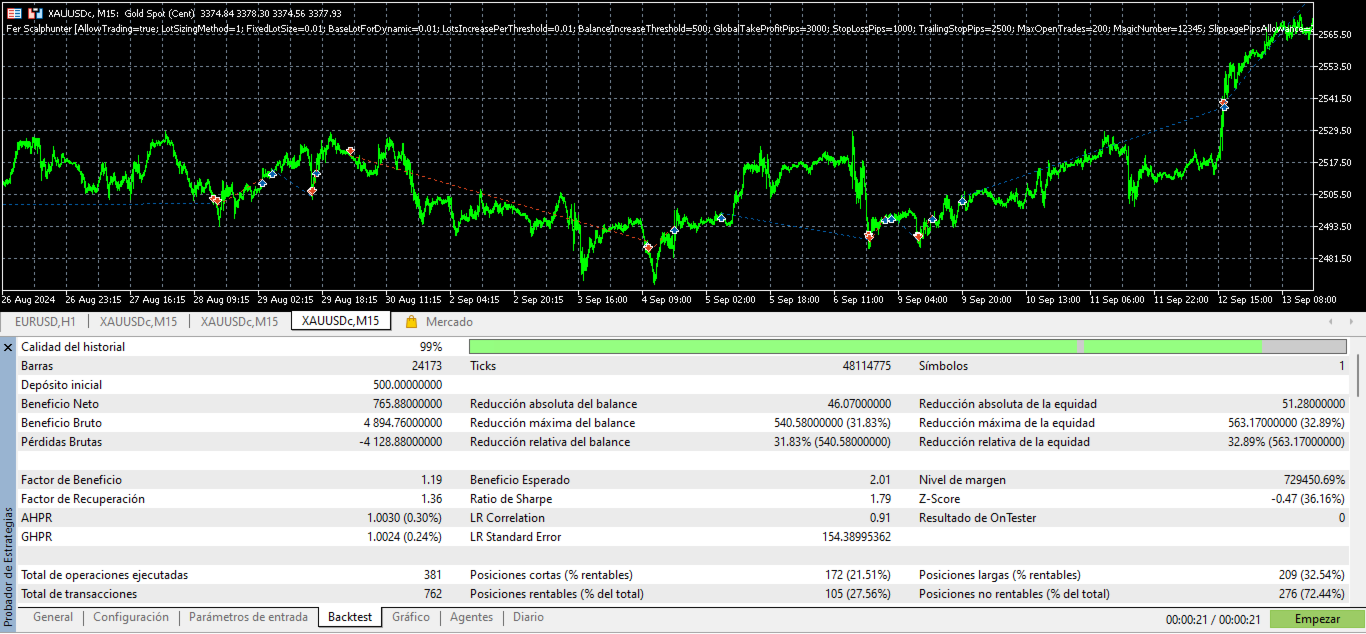The width and height of the screenshot is (1366, 634).
Task: Switch to the EURUSD,H1 chart tab
Action: (45, 322)
